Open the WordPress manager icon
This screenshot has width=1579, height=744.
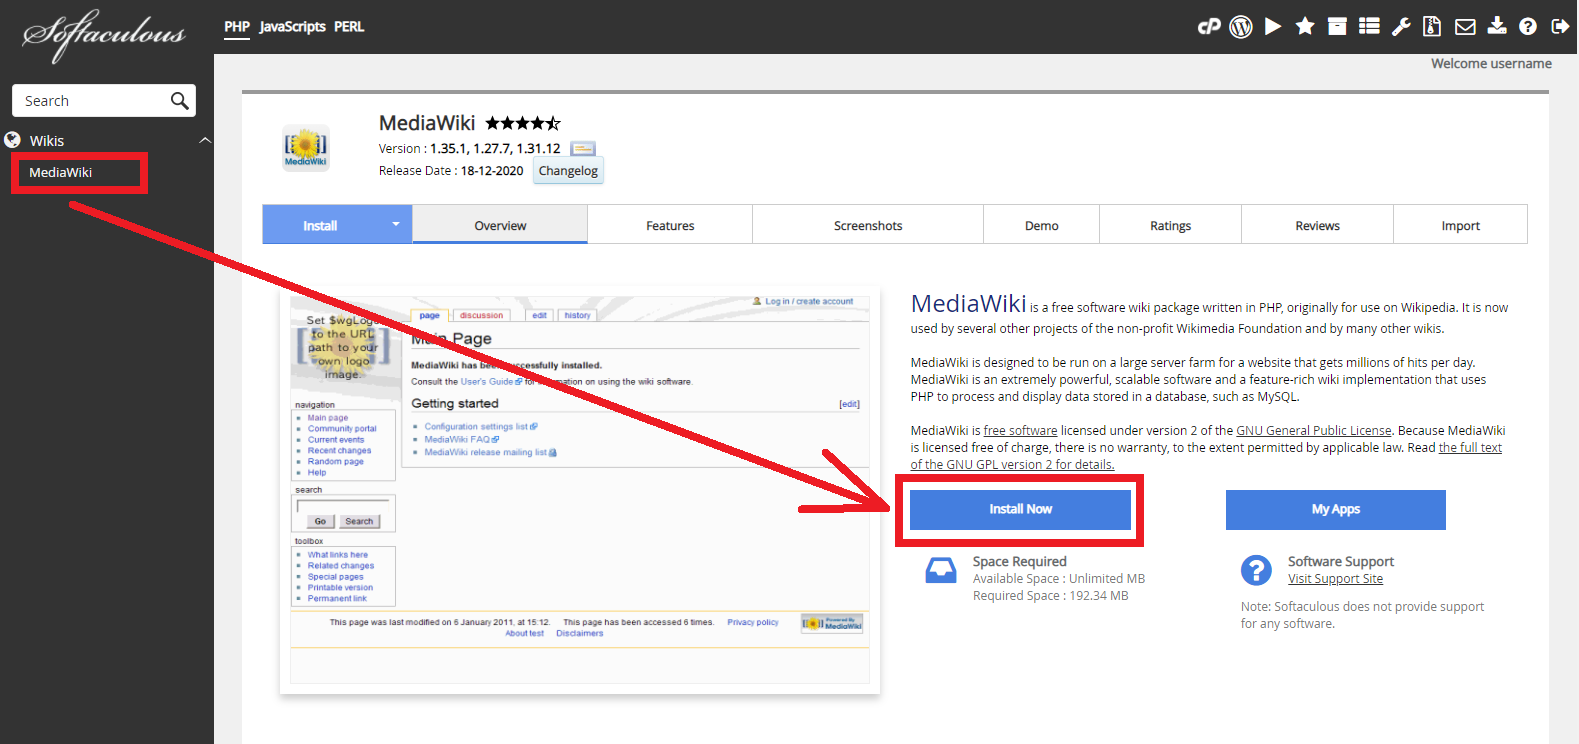[1241, 27]
